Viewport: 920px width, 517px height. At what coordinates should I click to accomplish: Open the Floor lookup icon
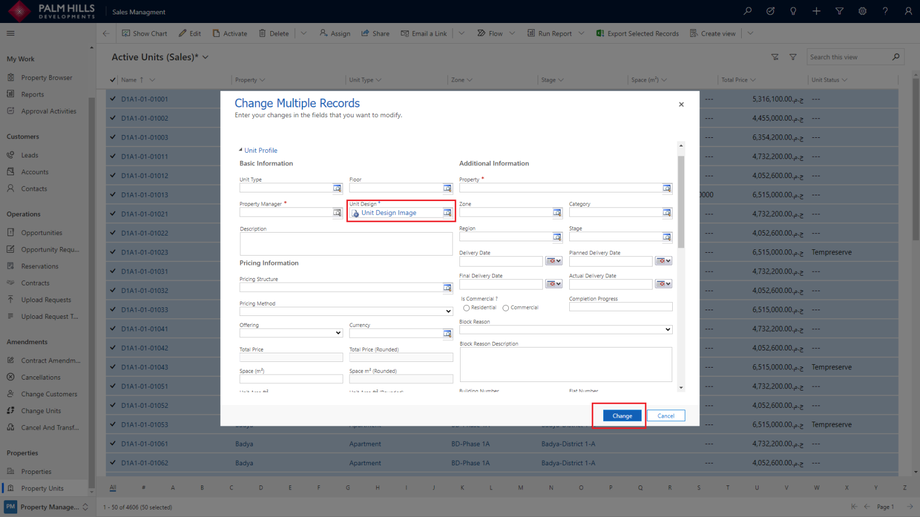point(447,188)
